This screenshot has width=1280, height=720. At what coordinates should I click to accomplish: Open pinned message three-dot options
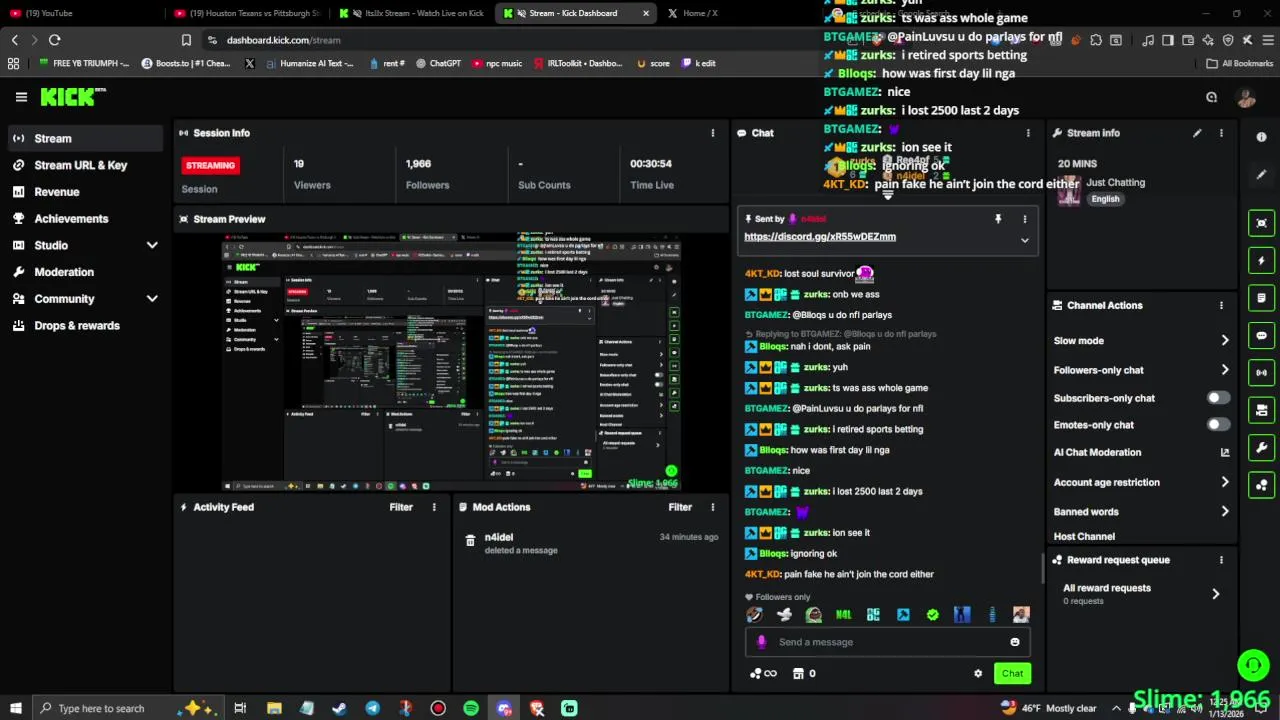pos(1024,218)
